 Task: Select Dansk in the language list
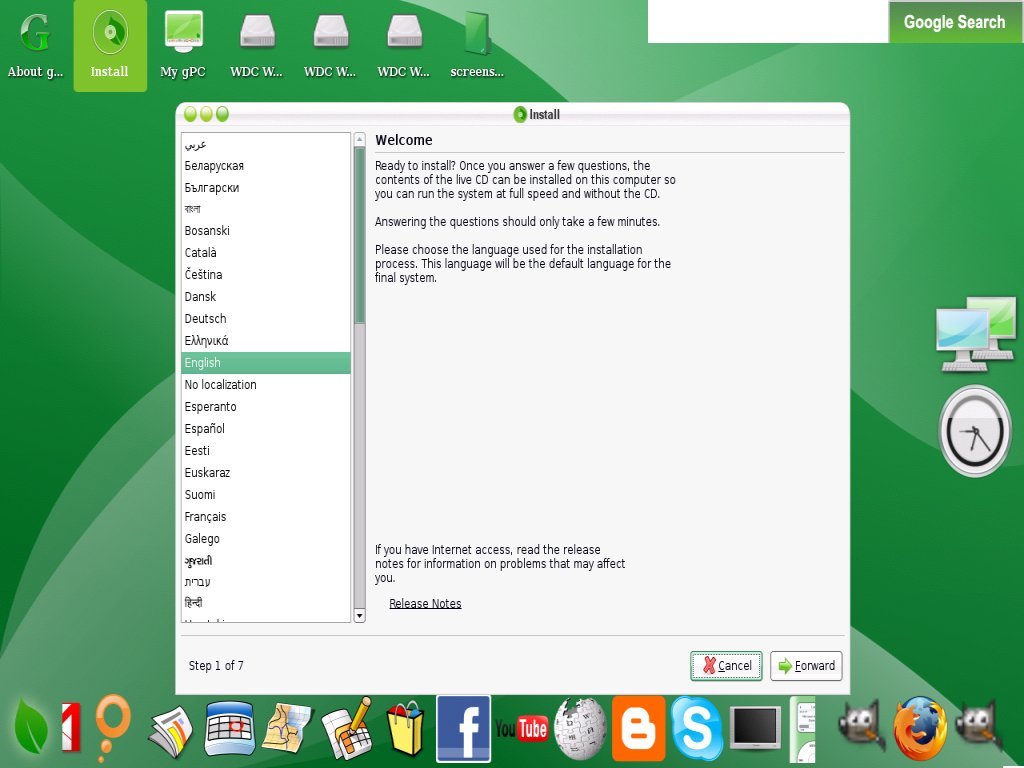(x=266, y=296)
